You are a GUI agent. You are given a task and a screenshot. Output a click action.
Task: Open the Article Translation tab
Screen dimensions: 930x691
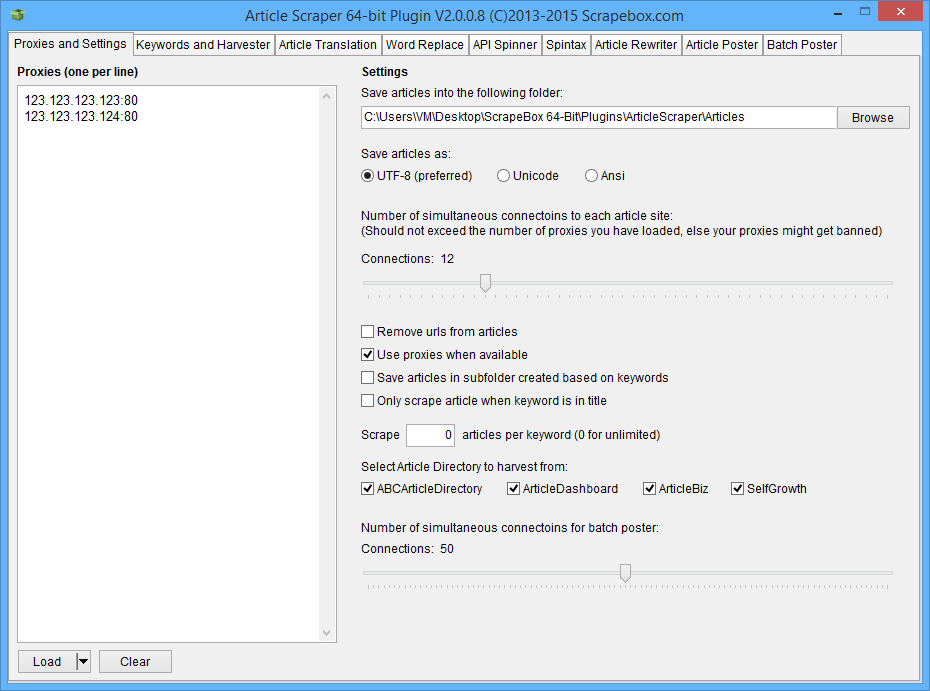(x=328, y=45)
